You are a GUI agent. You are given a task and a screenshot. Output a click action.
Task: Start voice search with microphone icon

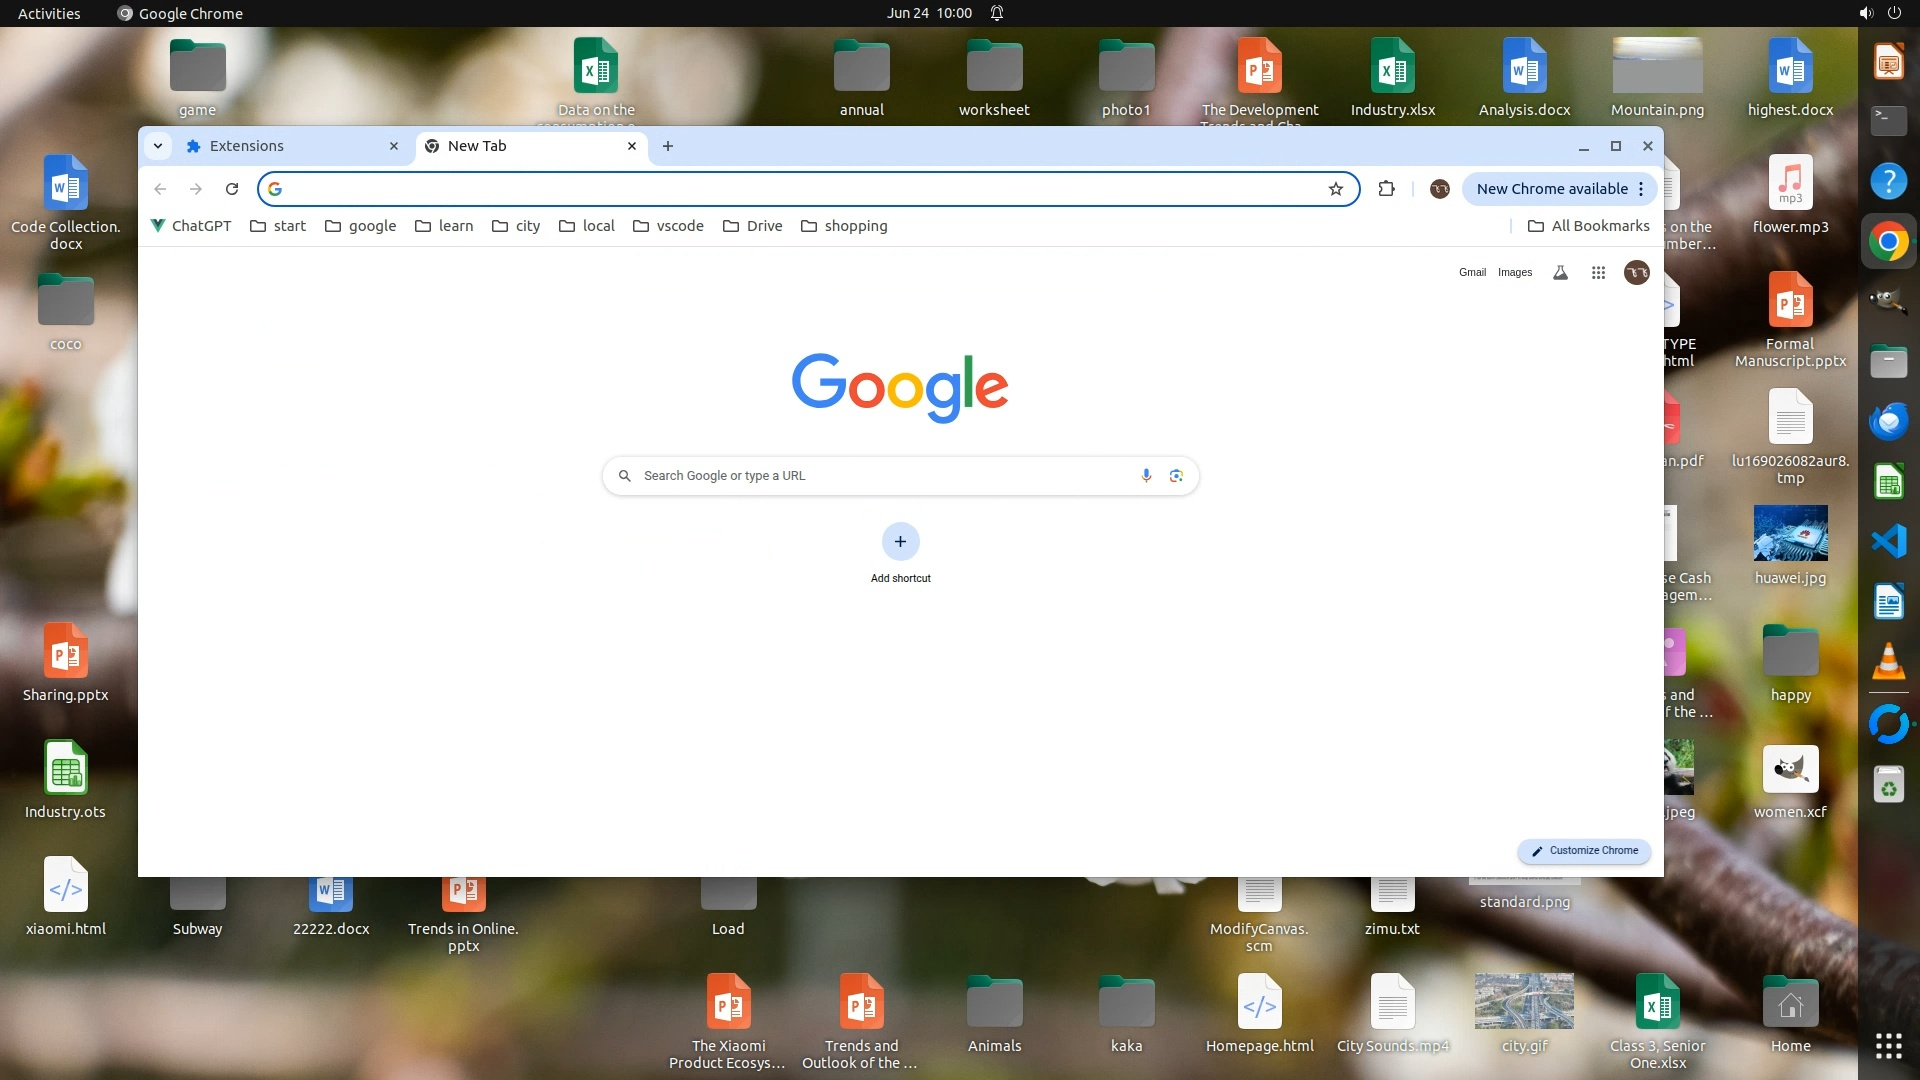click(x=1146, y=476)
